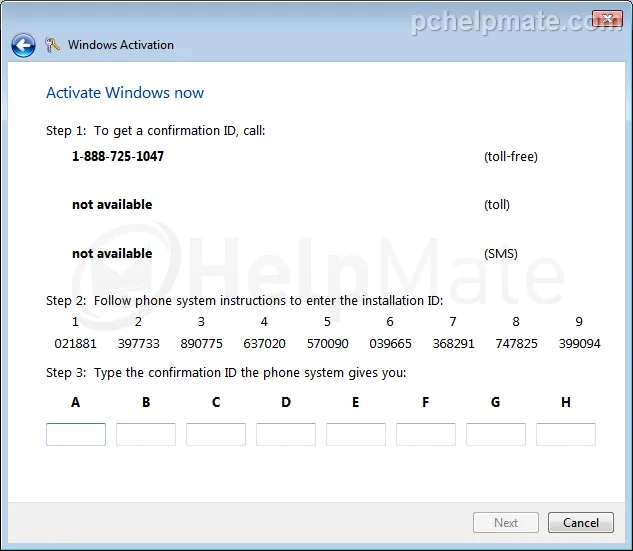The image size is (633, 551).
Task: Click installation ID group 039665
Action: 390,344
